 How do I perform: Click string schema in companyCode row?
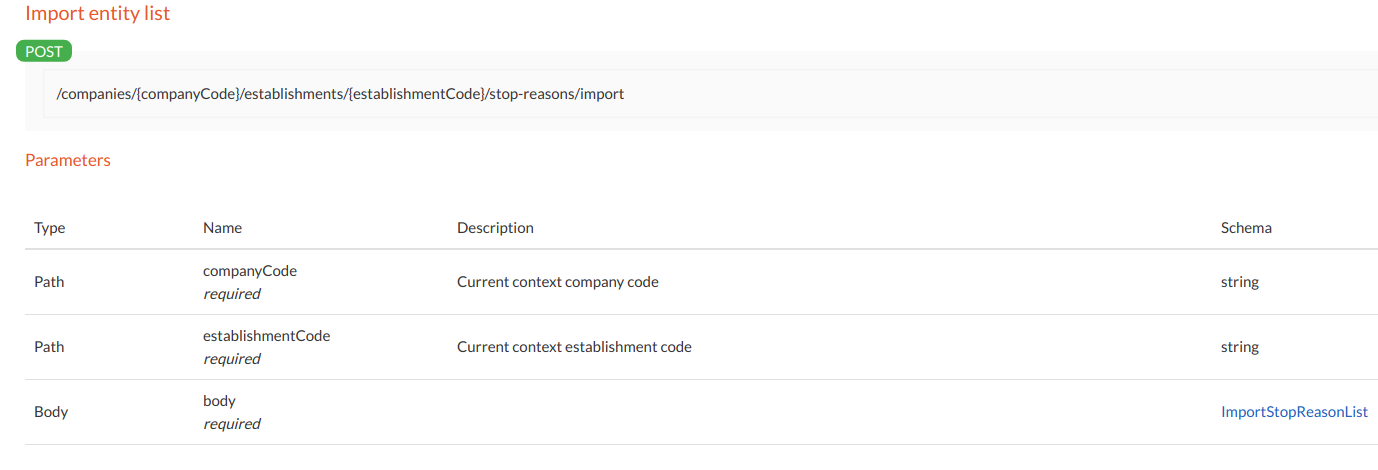click(1239, 282)
